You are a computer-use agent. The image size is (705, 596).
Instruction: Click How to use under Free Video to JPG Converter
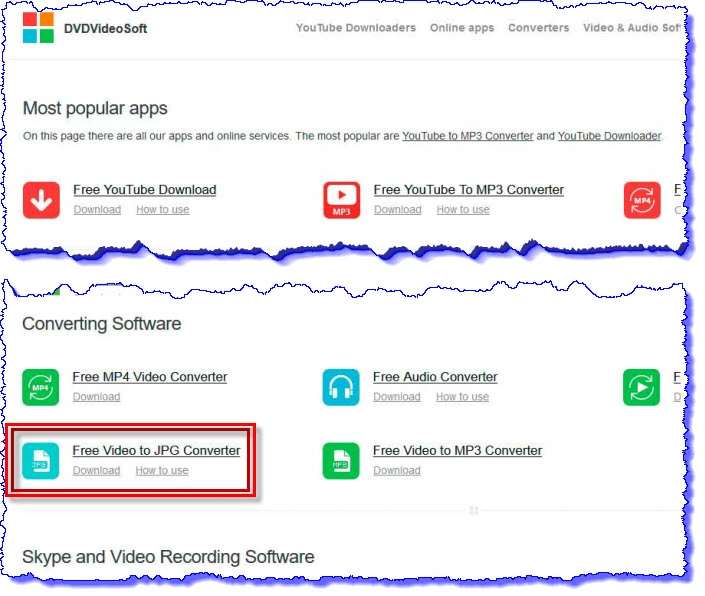pyautogui.click(x=162, y=470)
